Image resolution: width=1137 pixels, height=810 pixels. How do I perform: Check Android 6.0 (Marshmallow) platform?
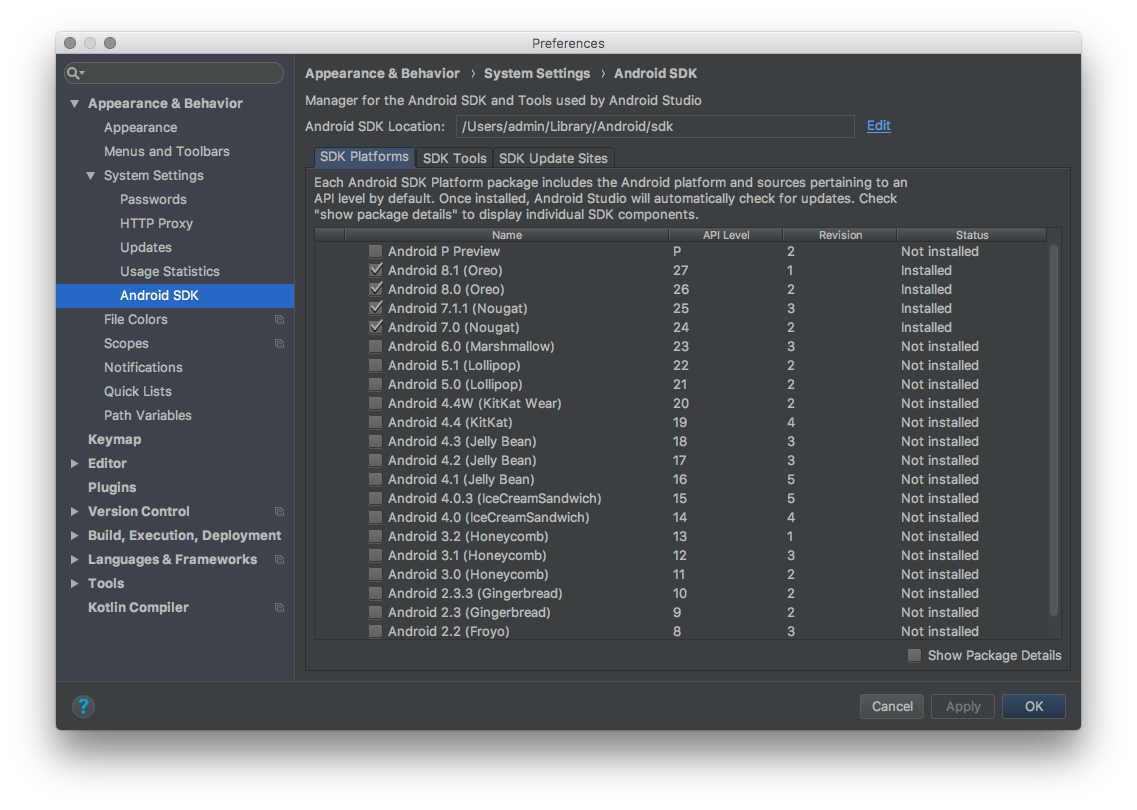point(375,347)
